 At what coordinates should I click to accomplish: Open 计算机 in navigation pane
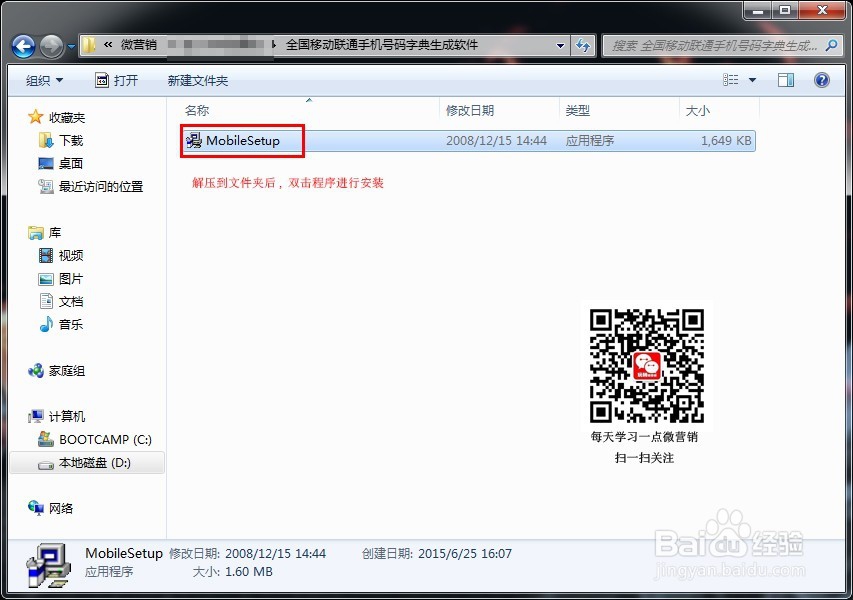pos(67,417)
